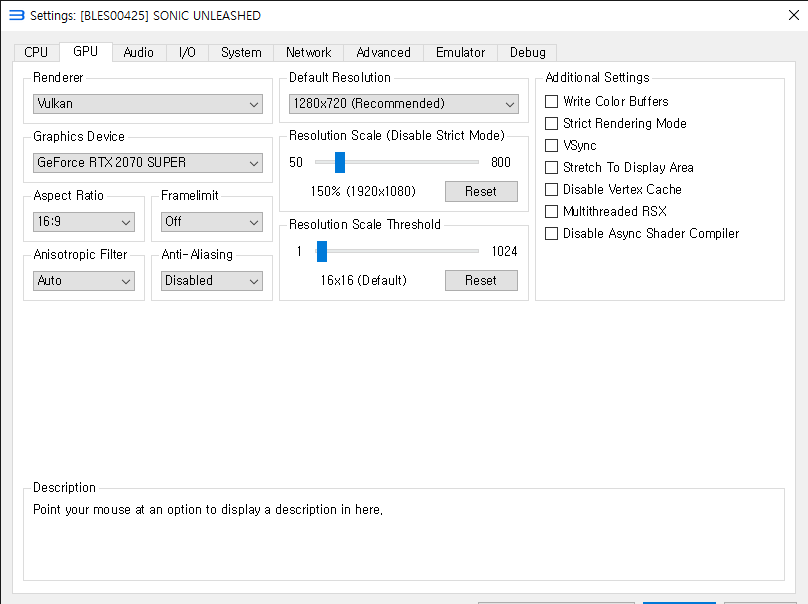Expand the Graphics Device dropdown
The height and width of the screenshot is (604, 808).
[148, 163]
